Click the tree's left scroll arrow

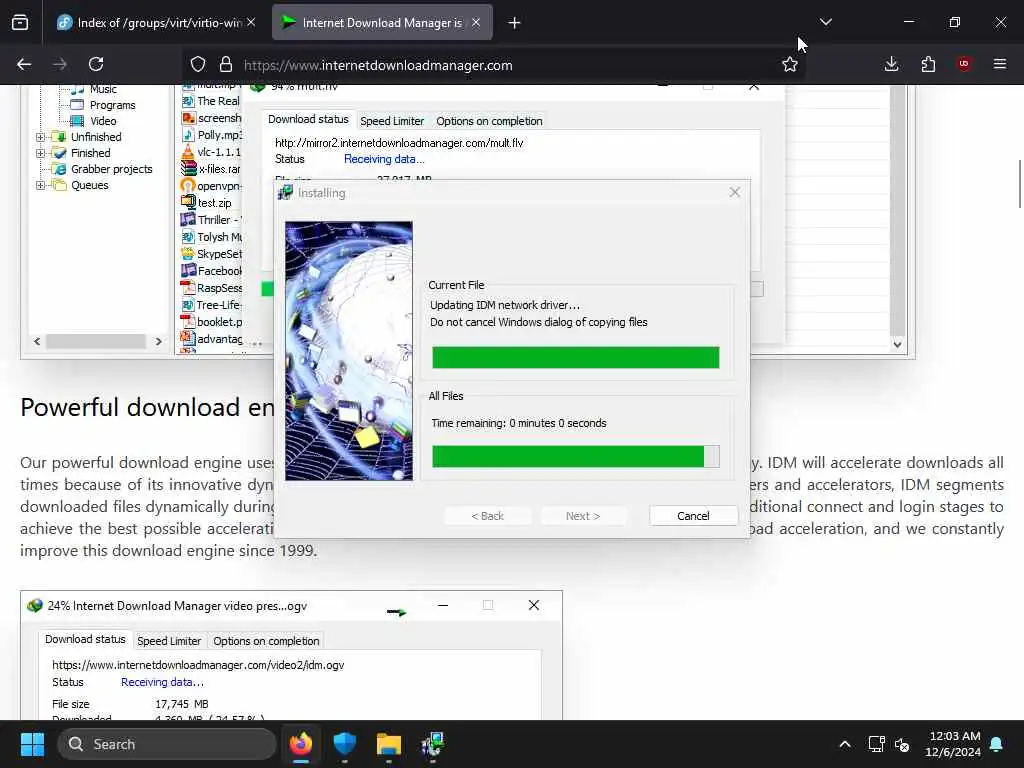pyautogui.click(x=37, y=341)
